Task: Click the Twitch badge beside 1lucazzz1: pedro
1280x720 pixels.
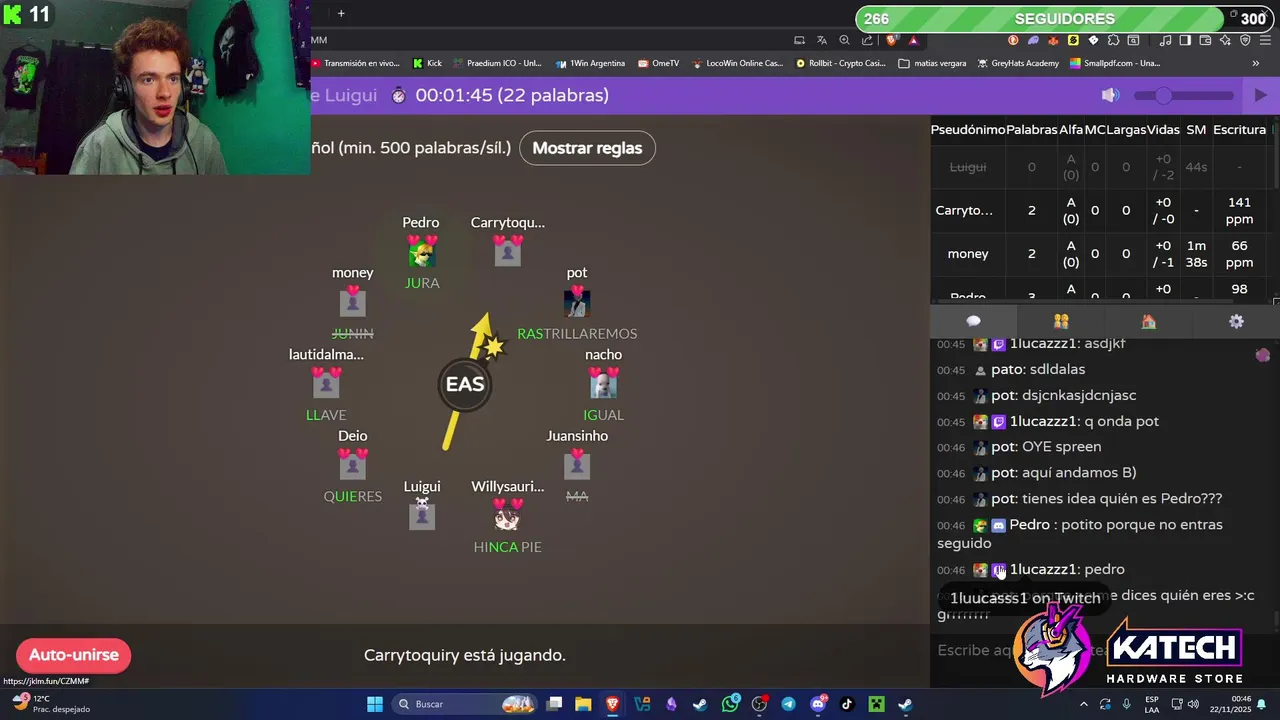Action: (x=998, y=570)
